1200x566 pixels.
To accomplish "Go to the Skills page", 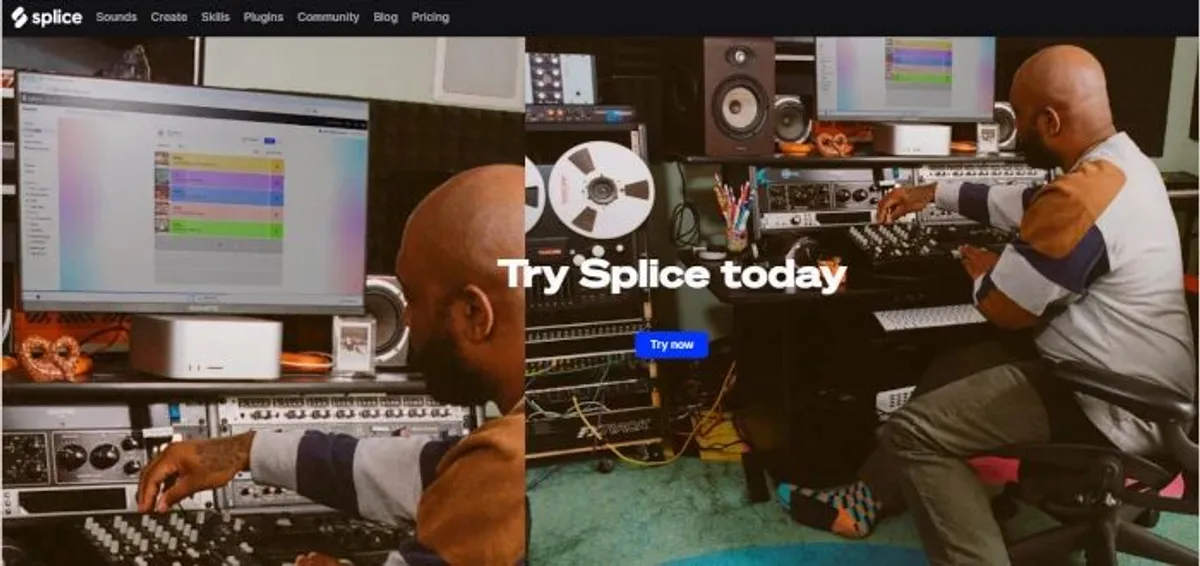I will 215,17.
